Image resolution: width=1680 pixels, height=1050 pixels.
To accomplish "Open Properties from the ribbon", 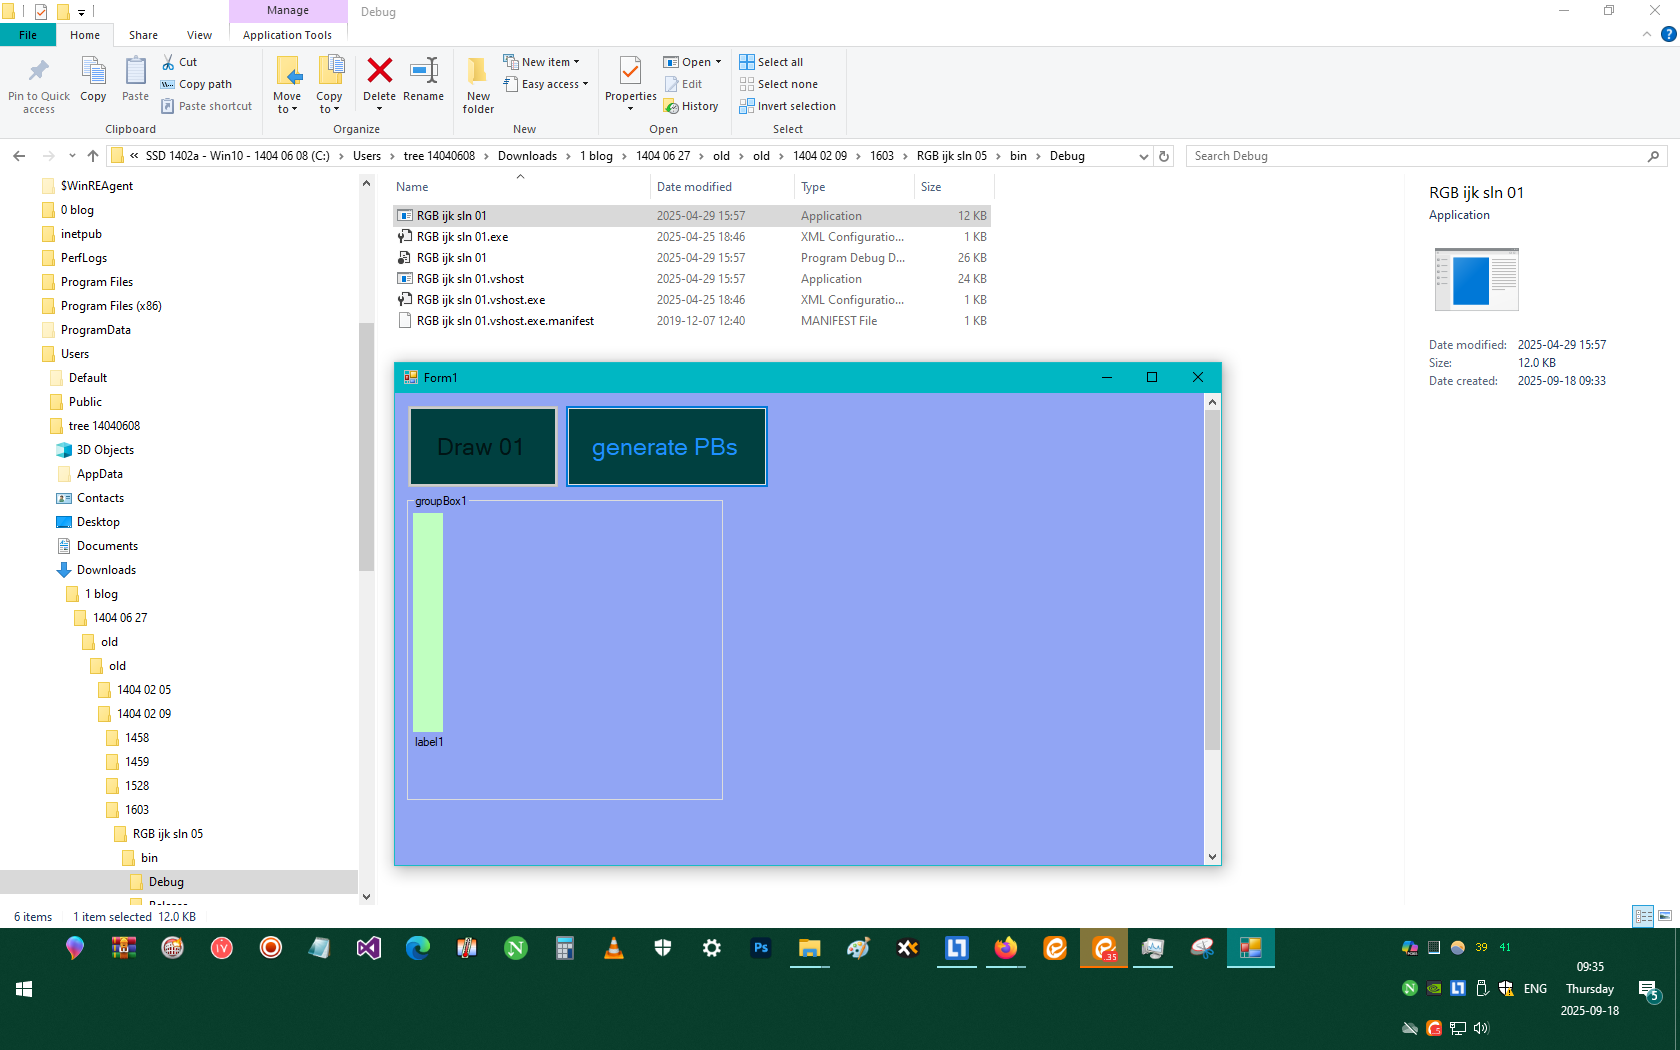I will [x=630, y=72].
